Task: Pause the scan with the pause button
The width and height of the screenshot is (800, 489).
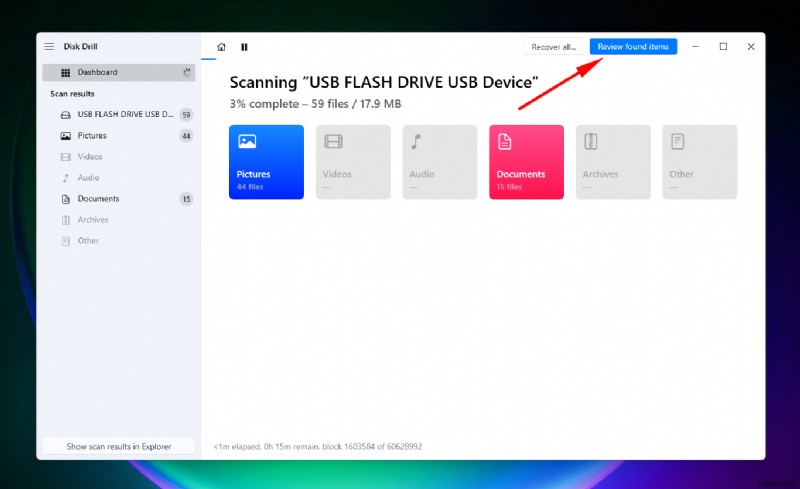Action: click(244, 47)
